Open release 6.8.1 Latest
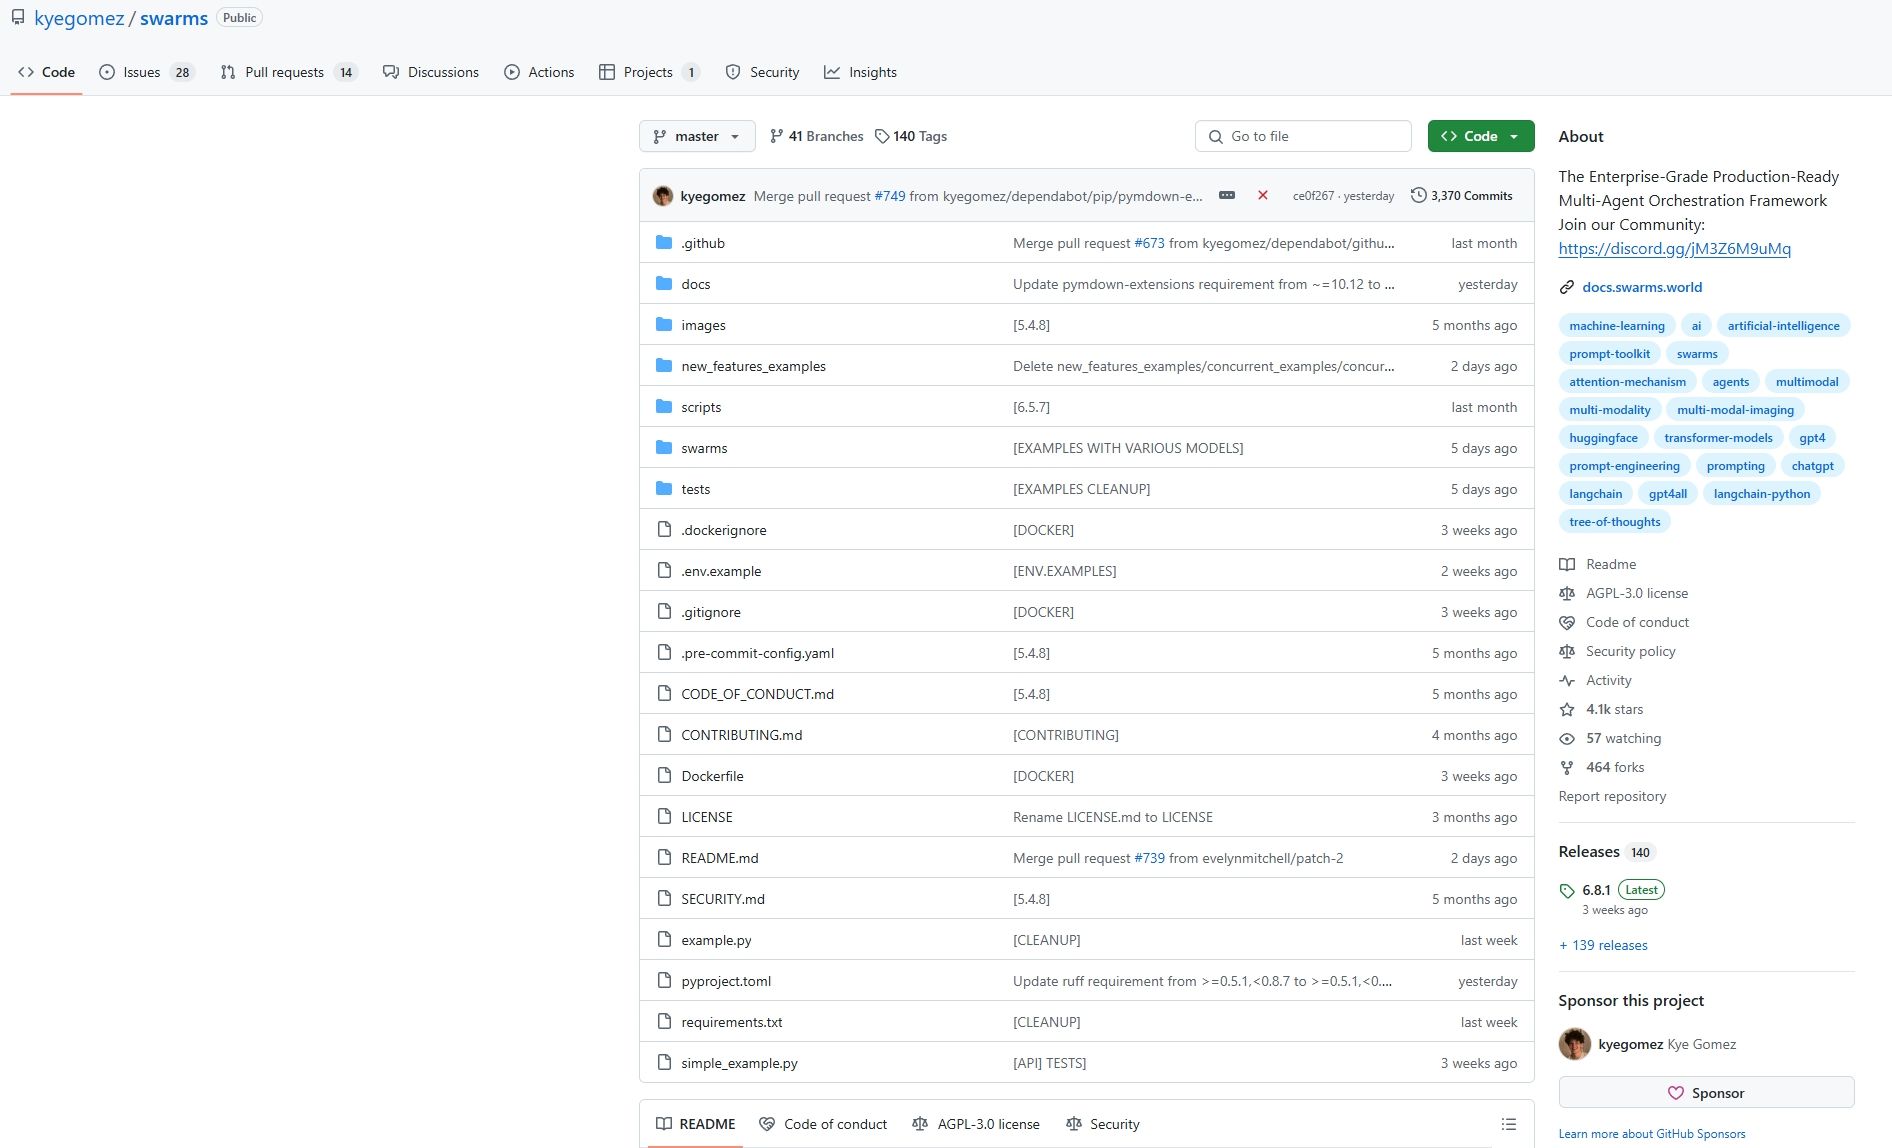 pos(1611,890)
